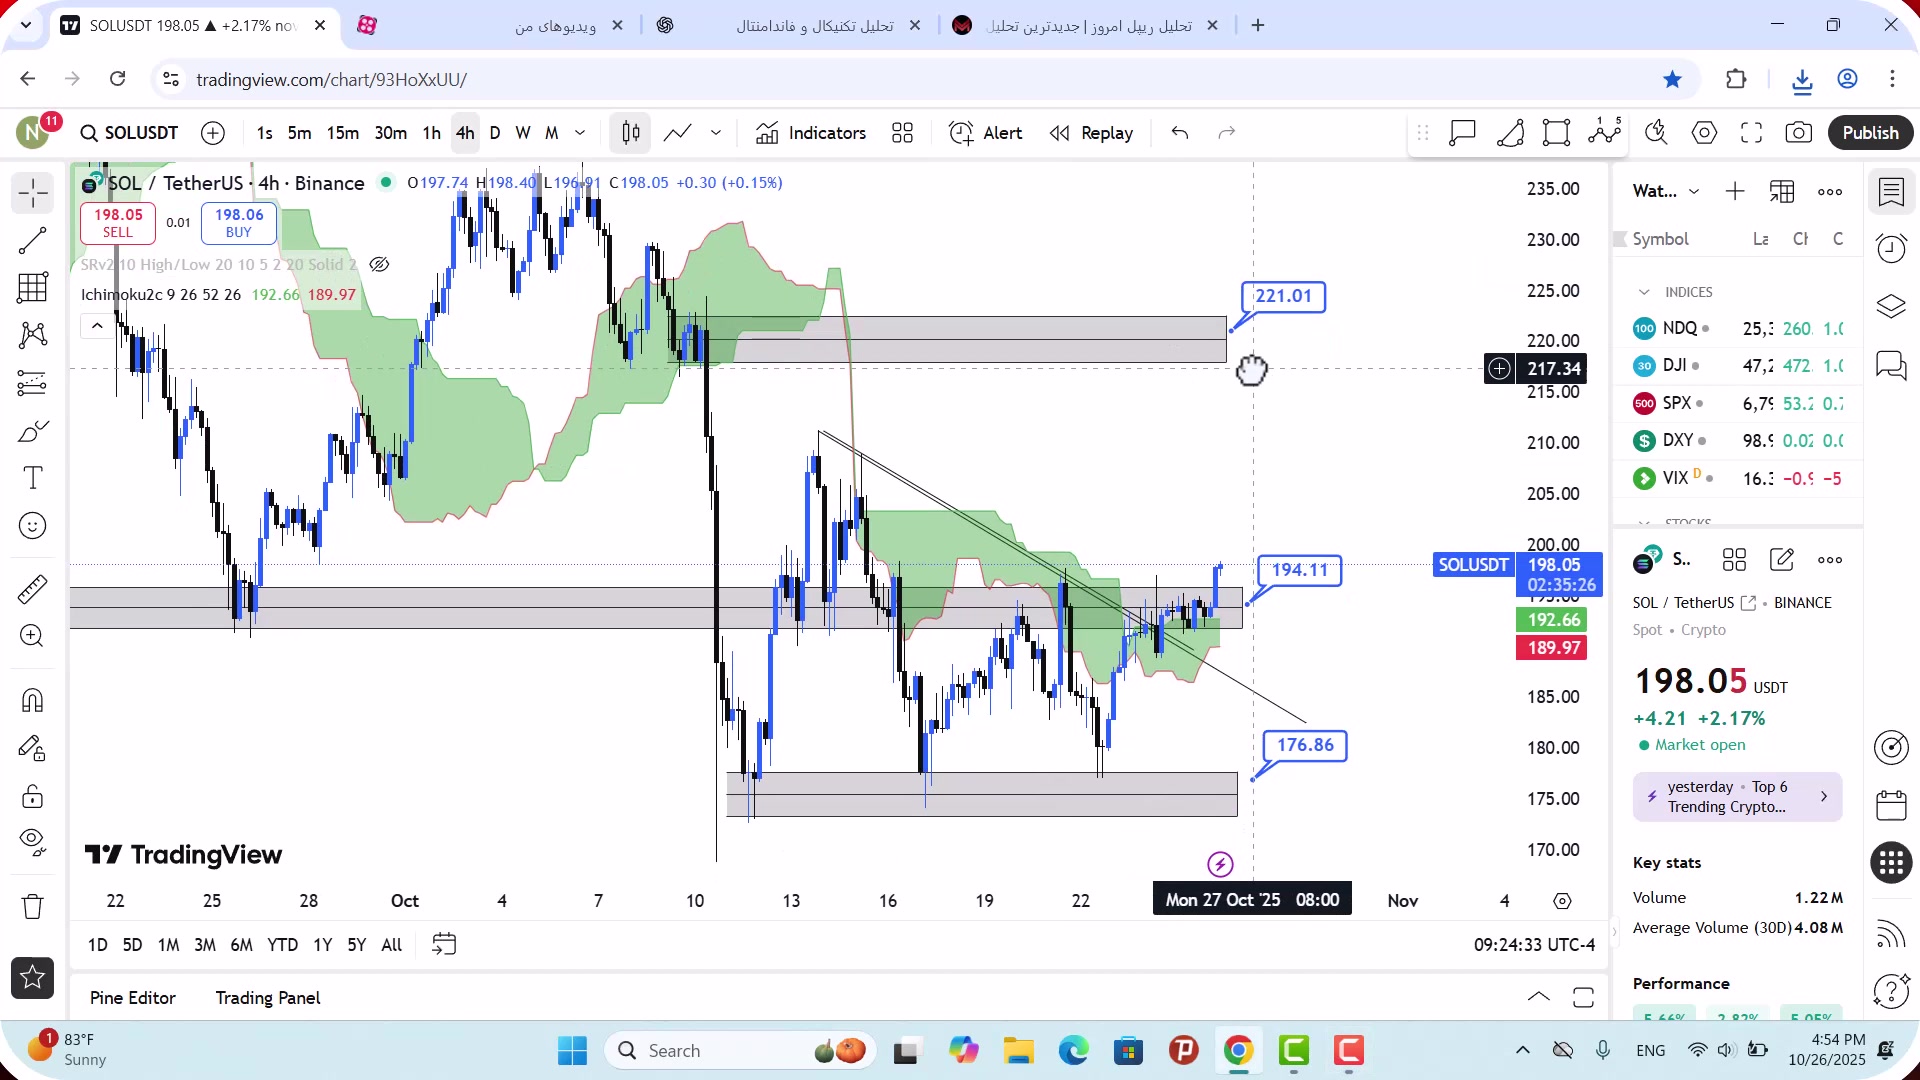Select the crosshair cursor tool
Image resolution: width=1920 pixels, height=1080 pixels.
tap(32, 192)
